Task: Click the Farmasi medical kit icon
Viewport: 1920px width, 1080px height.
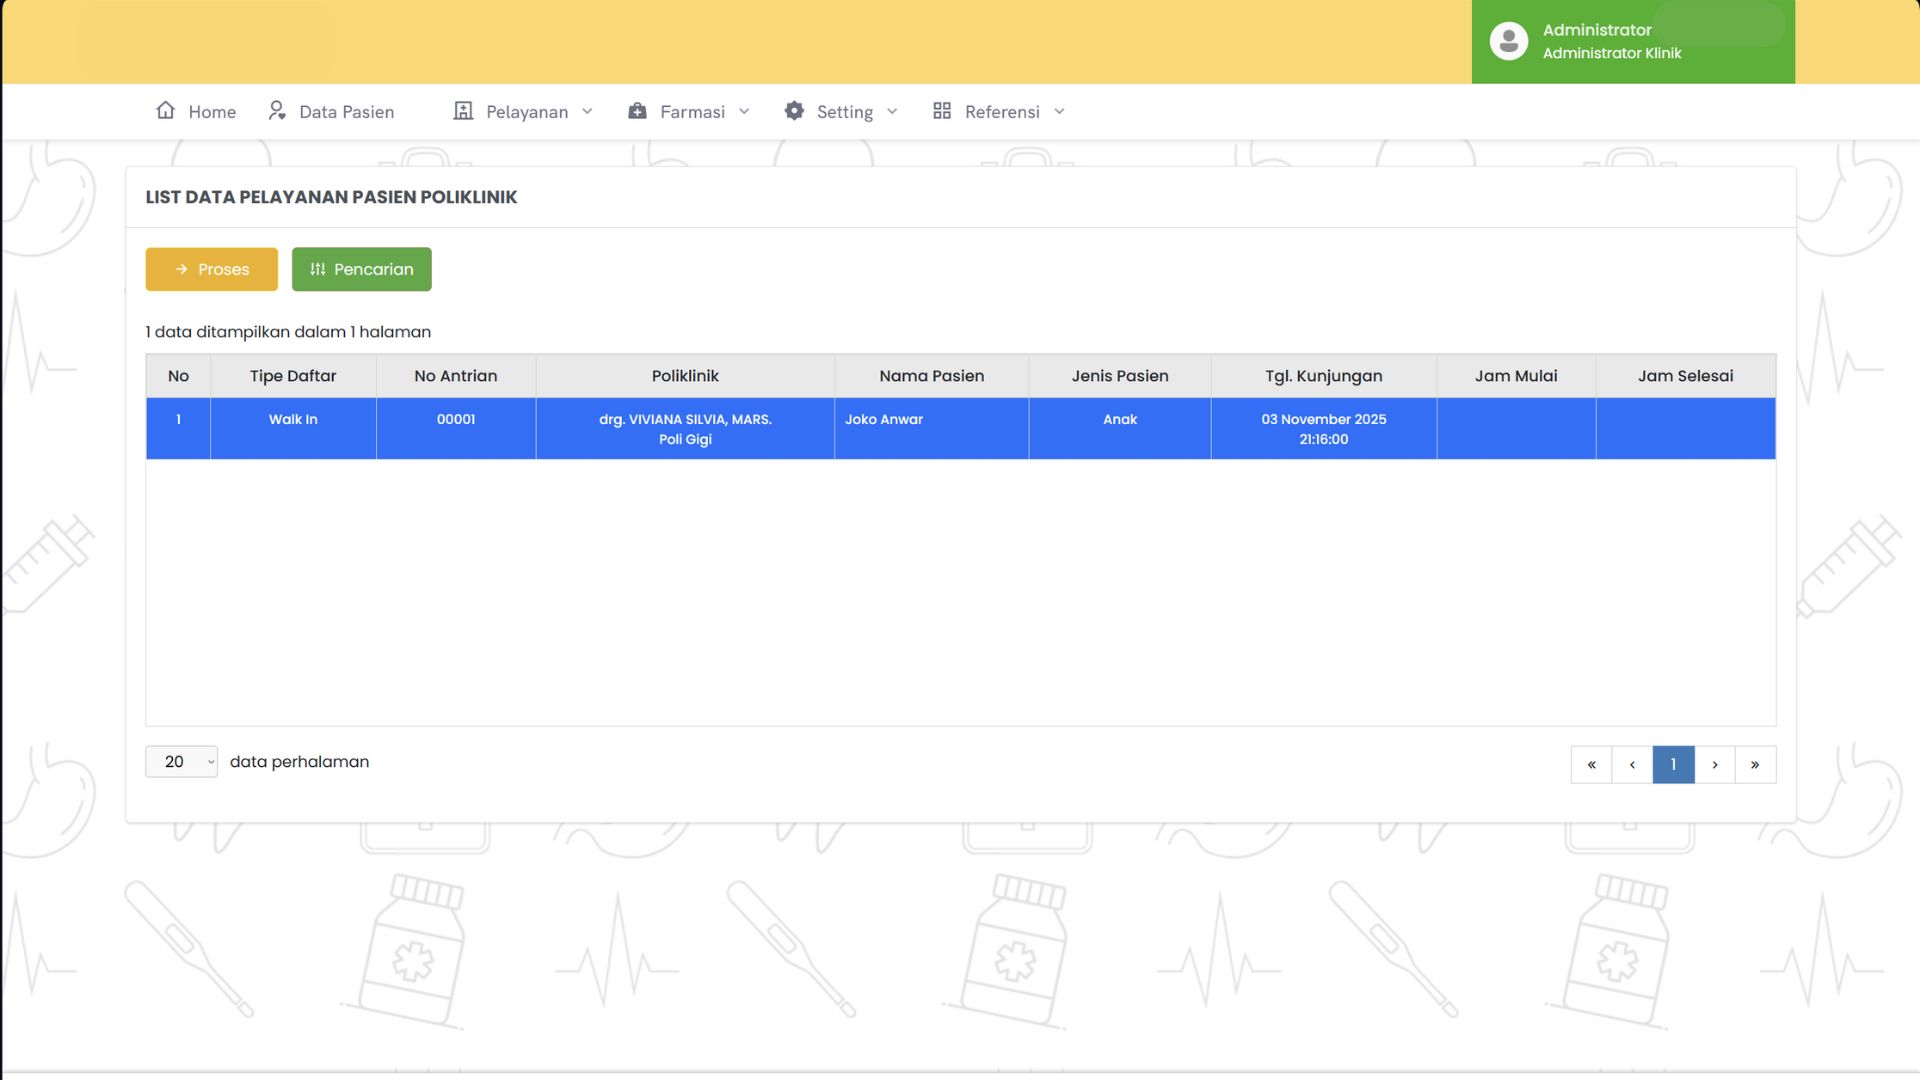Action: 637,111
